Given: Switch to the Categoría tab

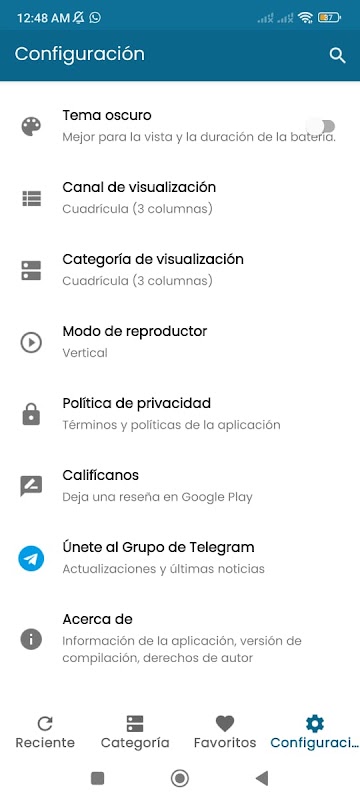Looking at the screenshot, I should 135,732.
